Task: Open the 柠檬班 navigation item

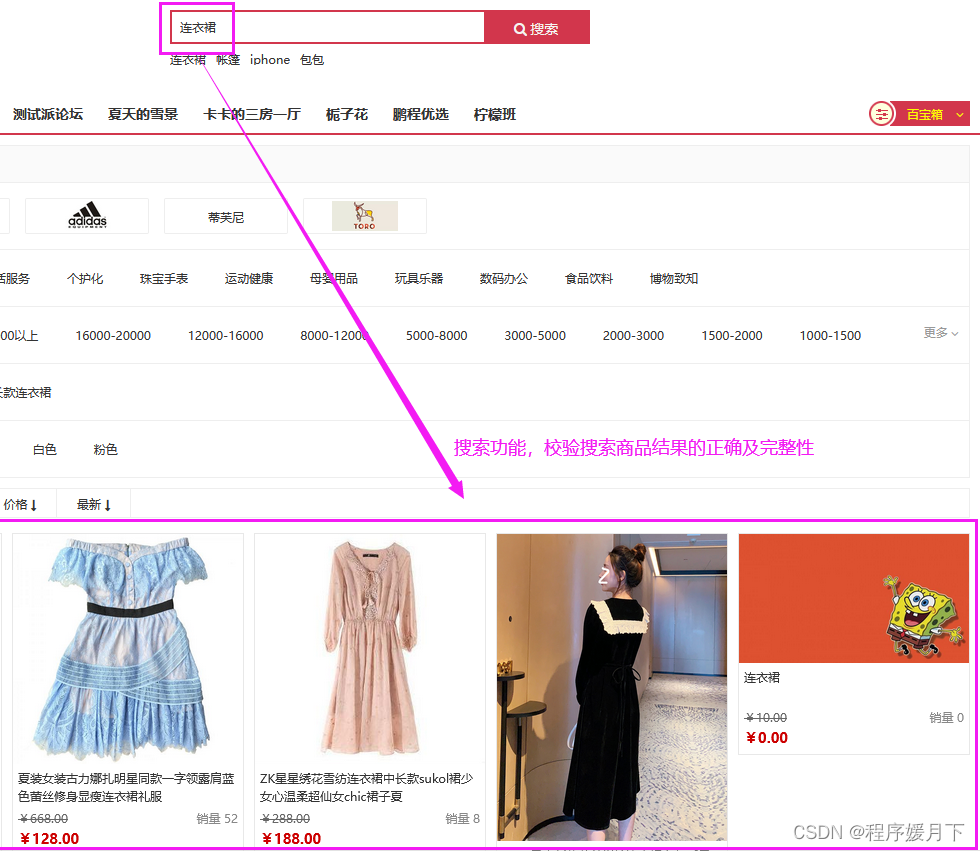Action: [495, 114]
